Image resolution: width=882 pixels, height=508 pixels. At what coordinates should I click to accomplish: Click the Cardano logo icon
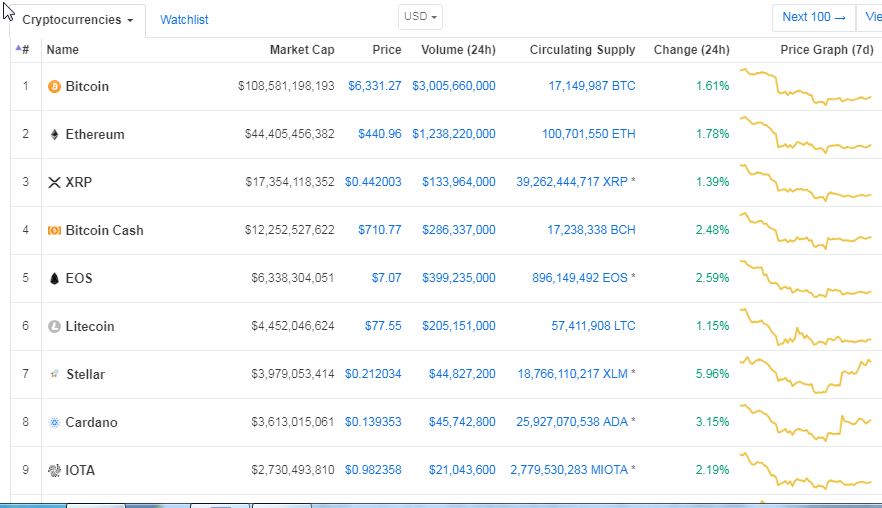point(54,422)
